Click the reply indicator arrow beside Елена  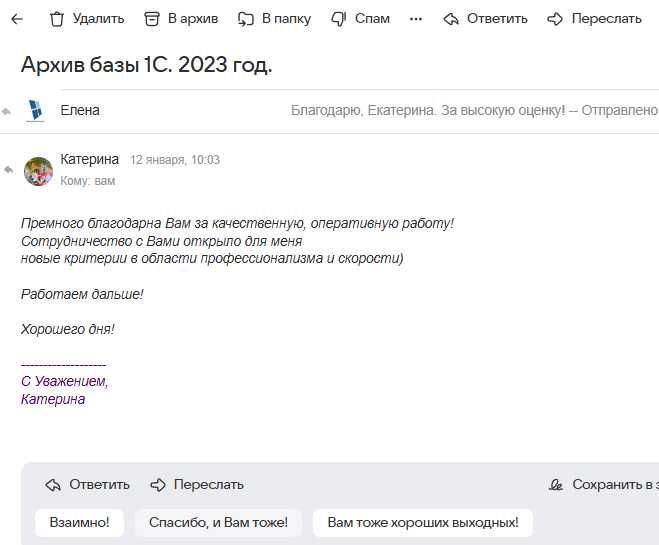coord(6,111)
